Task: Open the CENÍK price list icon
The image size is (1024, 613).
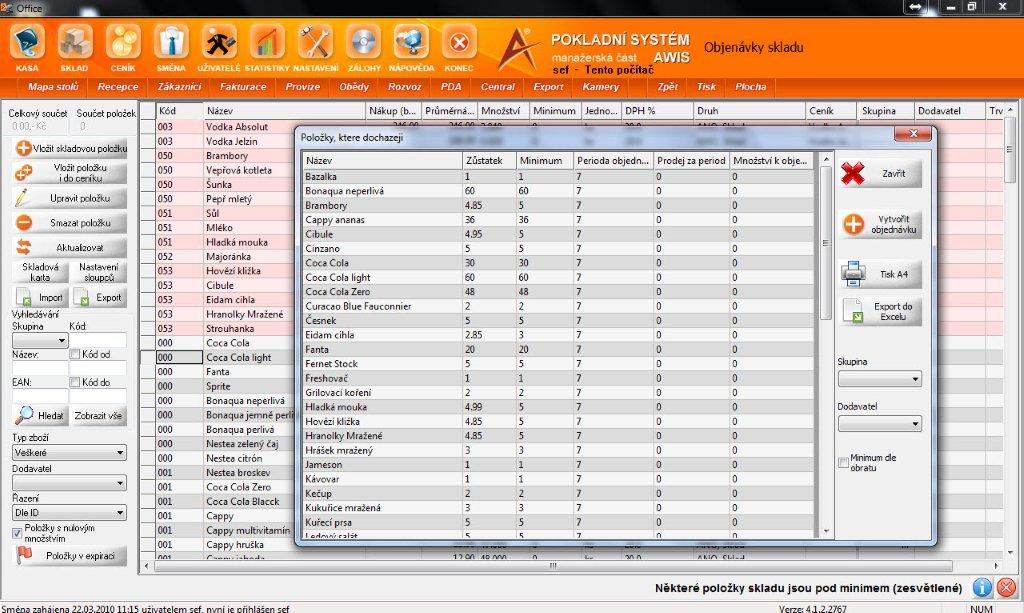Action: [x=123, y=46]
